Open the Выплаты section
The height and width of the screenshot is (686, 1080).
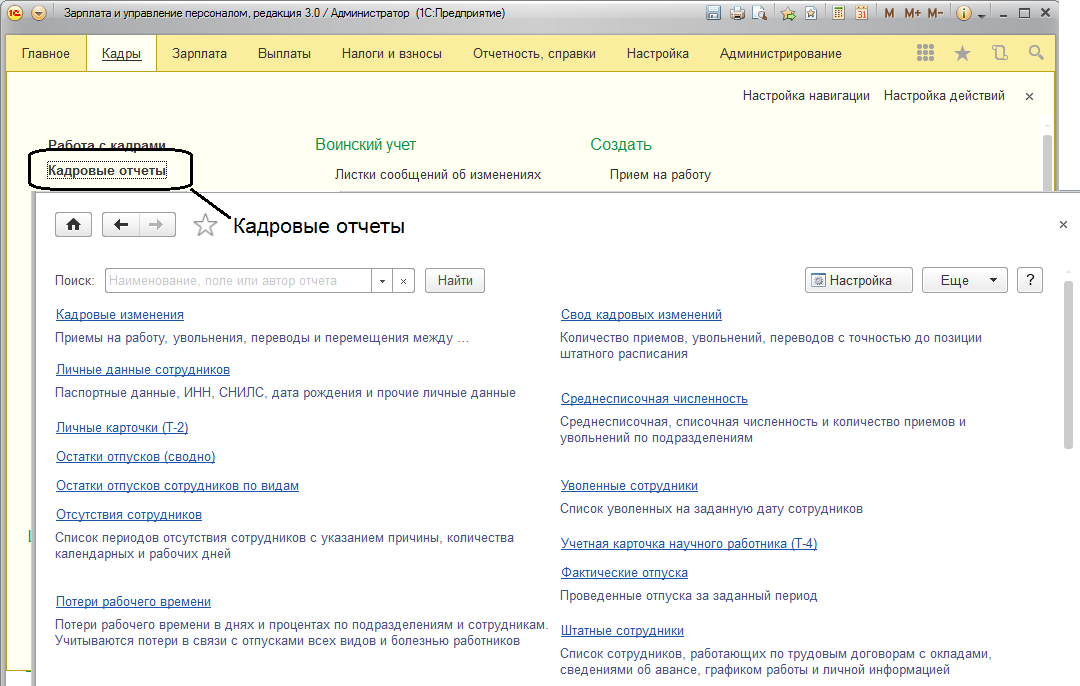(x=284, y=54)
